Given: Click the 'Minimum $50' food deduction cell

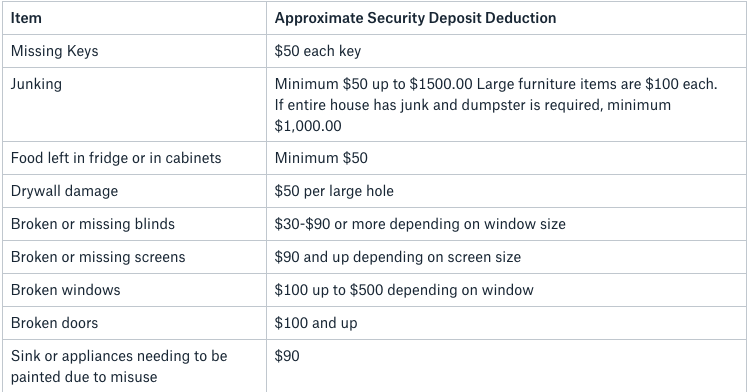Looking at the screenshot, I should click(321, 158).
